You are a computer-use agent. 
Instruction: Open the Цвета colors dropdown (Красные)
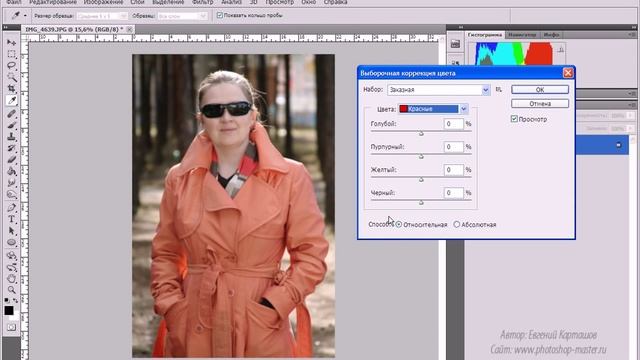point(433,109)
